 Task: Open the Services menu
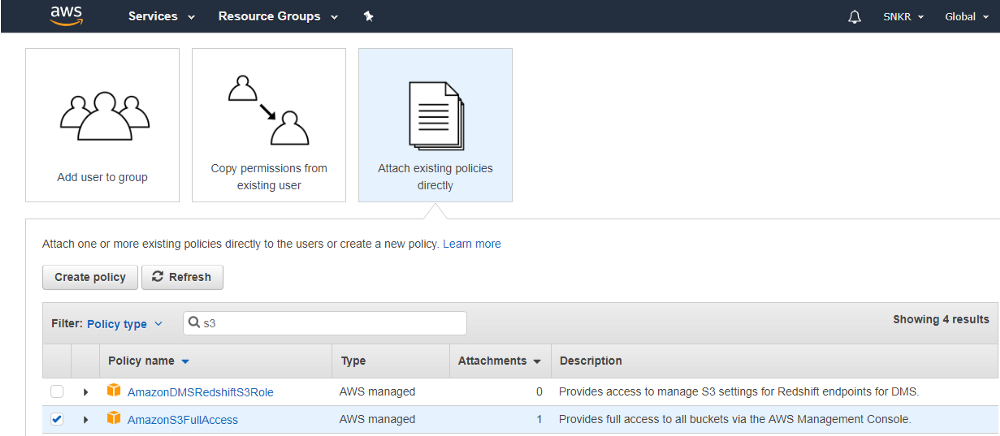click(x=161, y=17)
